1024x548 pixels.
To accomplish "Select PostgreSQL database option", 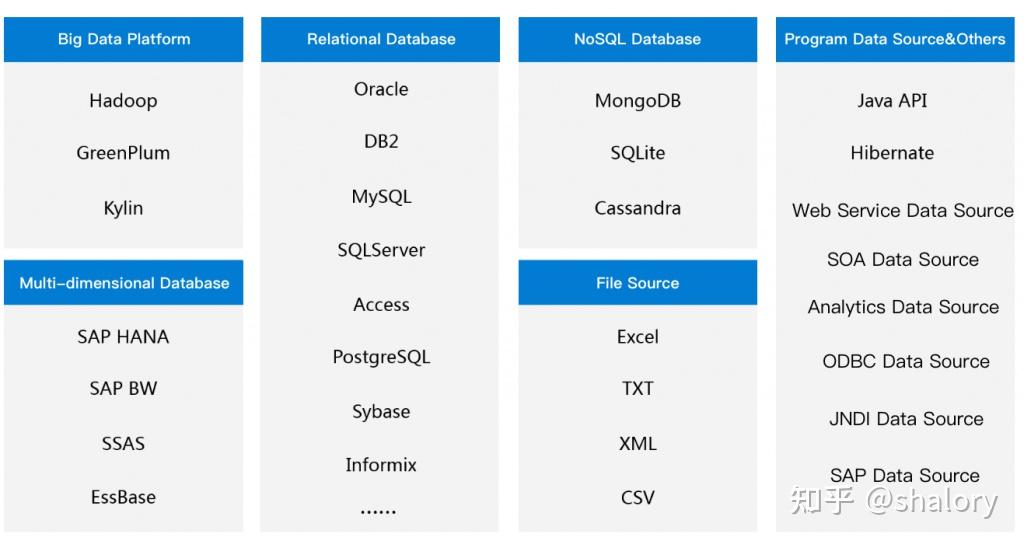I will tap(381, 357).
